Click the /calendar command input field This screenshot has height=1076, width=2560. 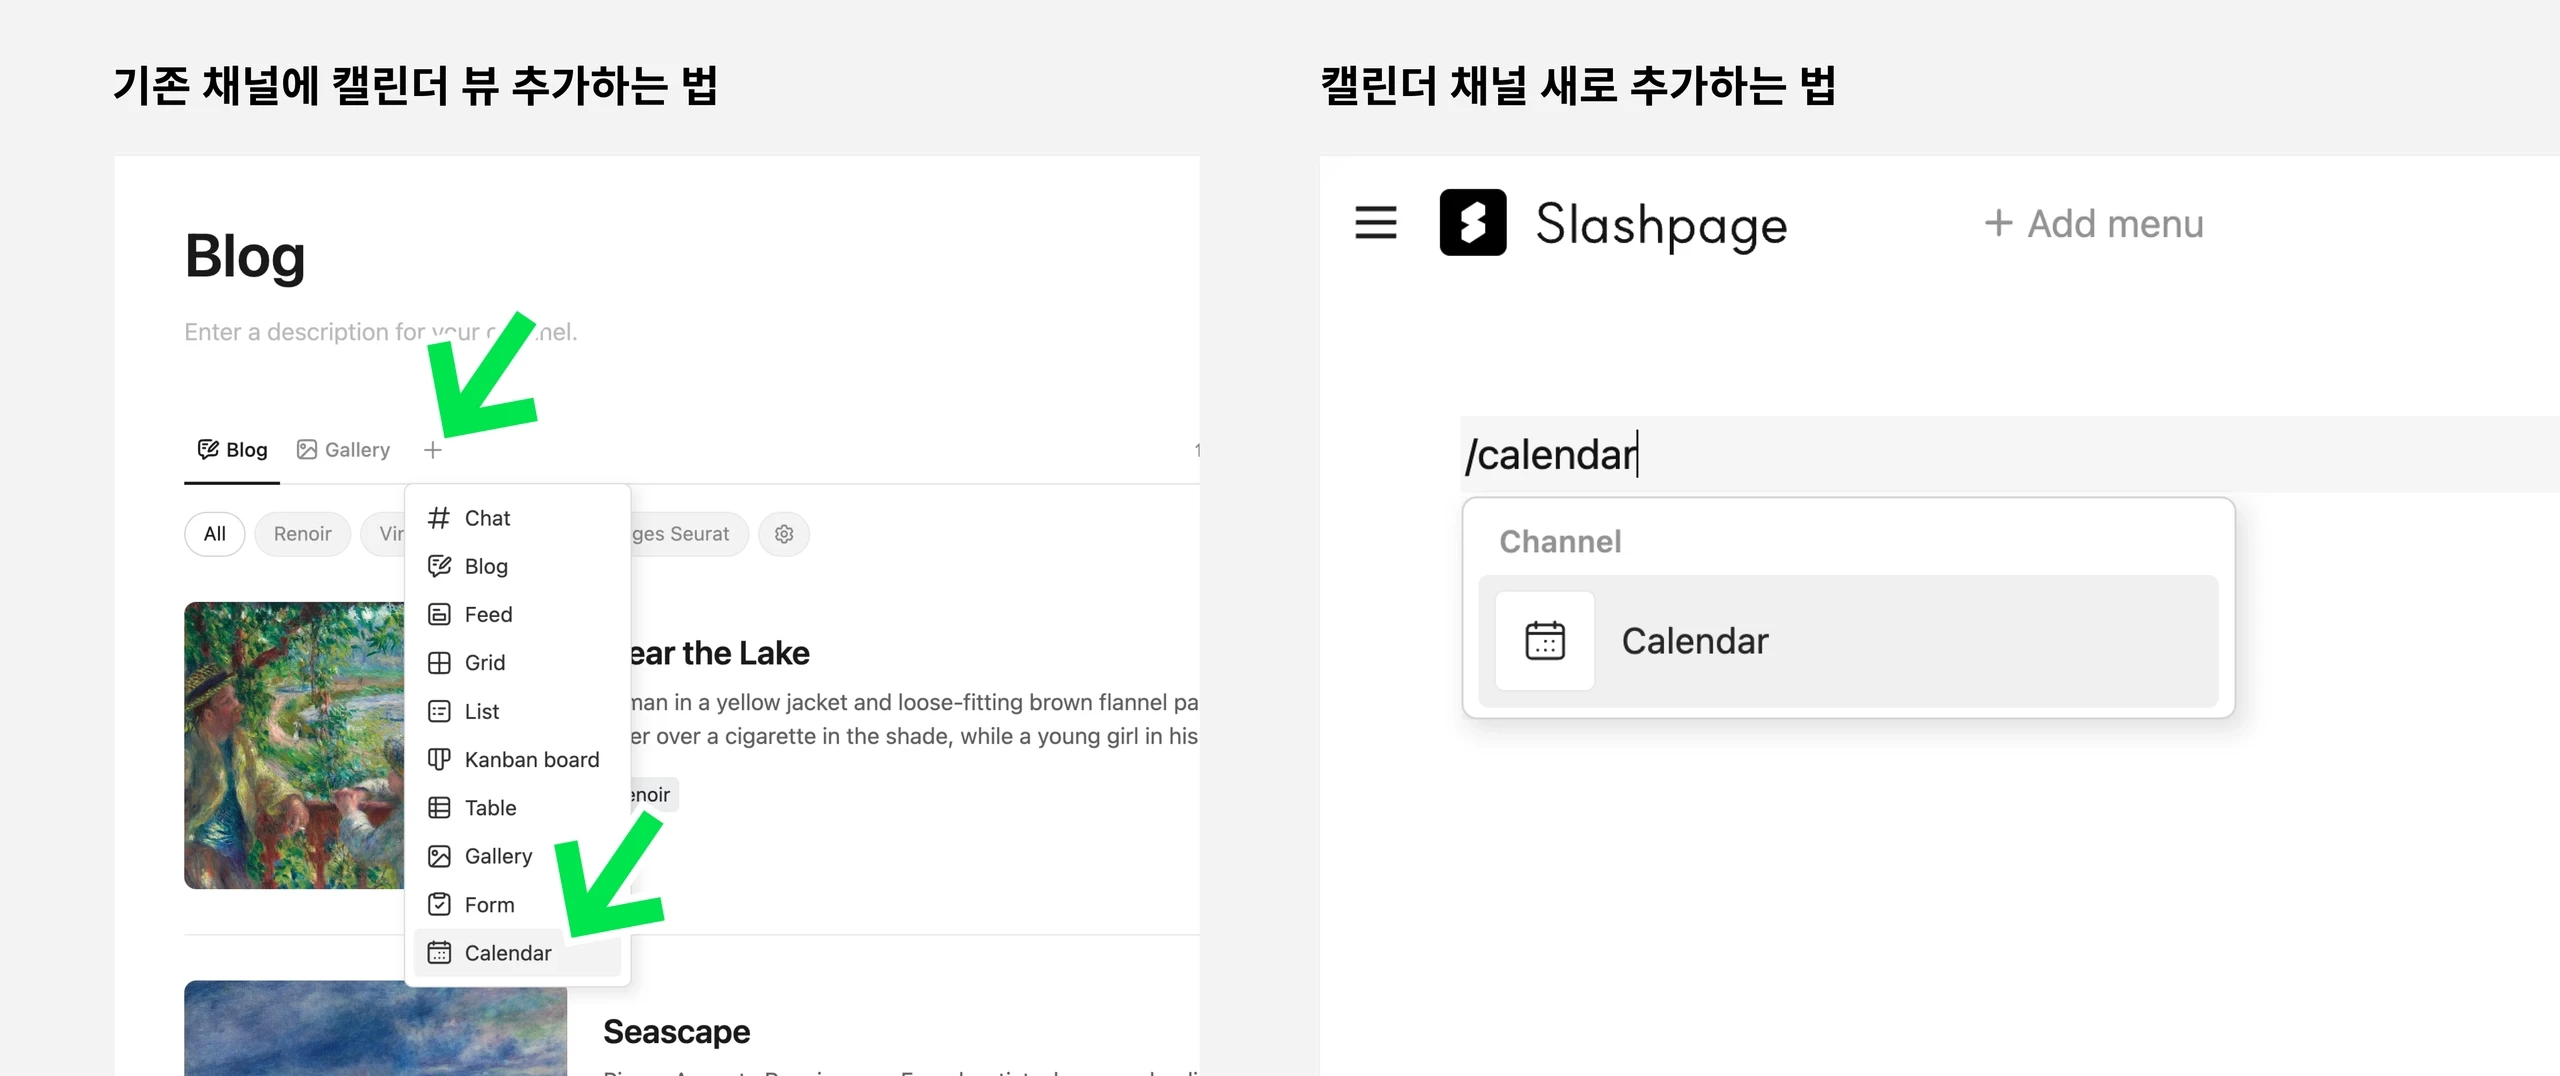pos(1900,455)
